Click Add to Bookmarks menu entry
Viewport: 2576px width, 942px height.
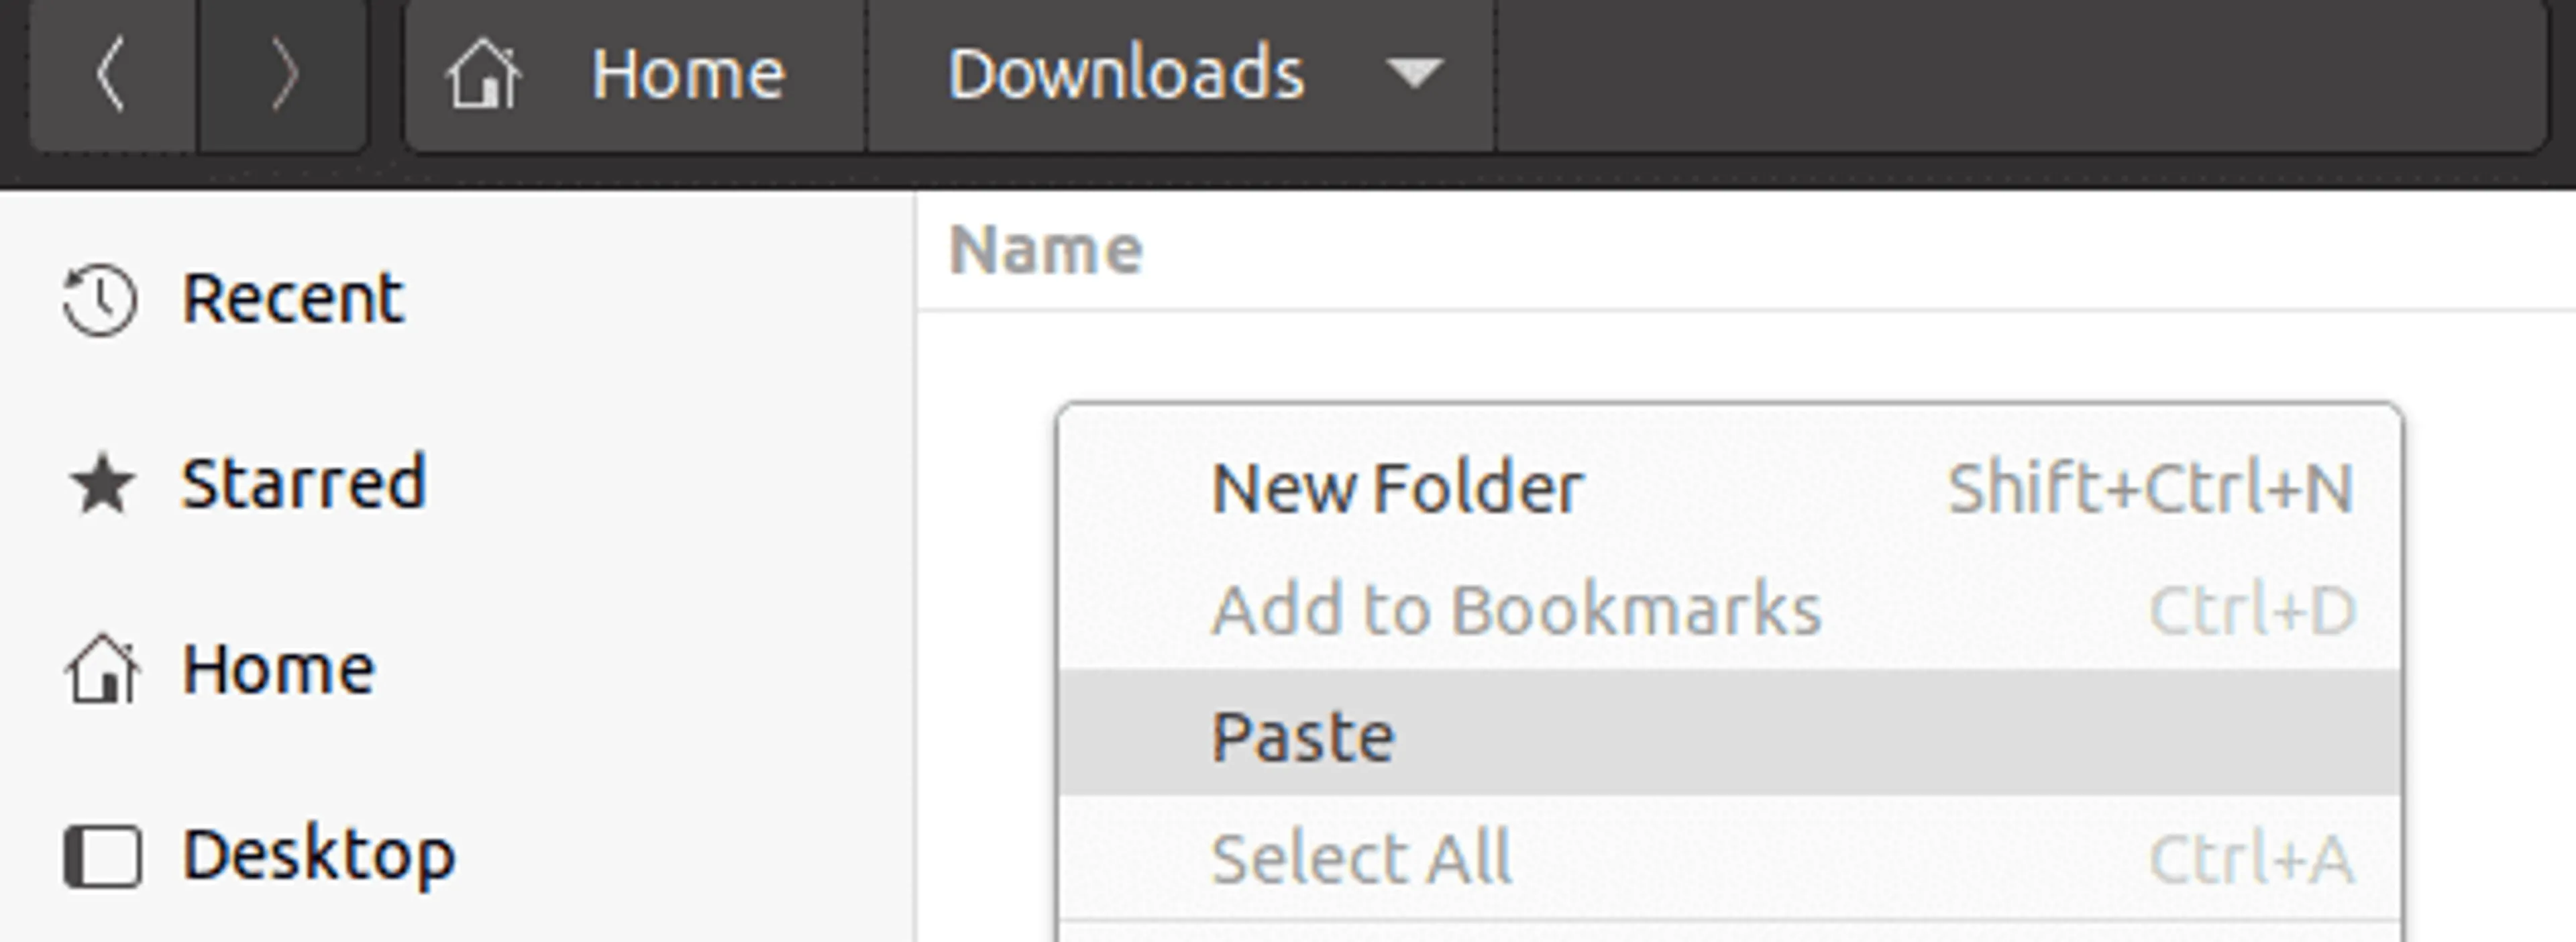pos(1515,610)
